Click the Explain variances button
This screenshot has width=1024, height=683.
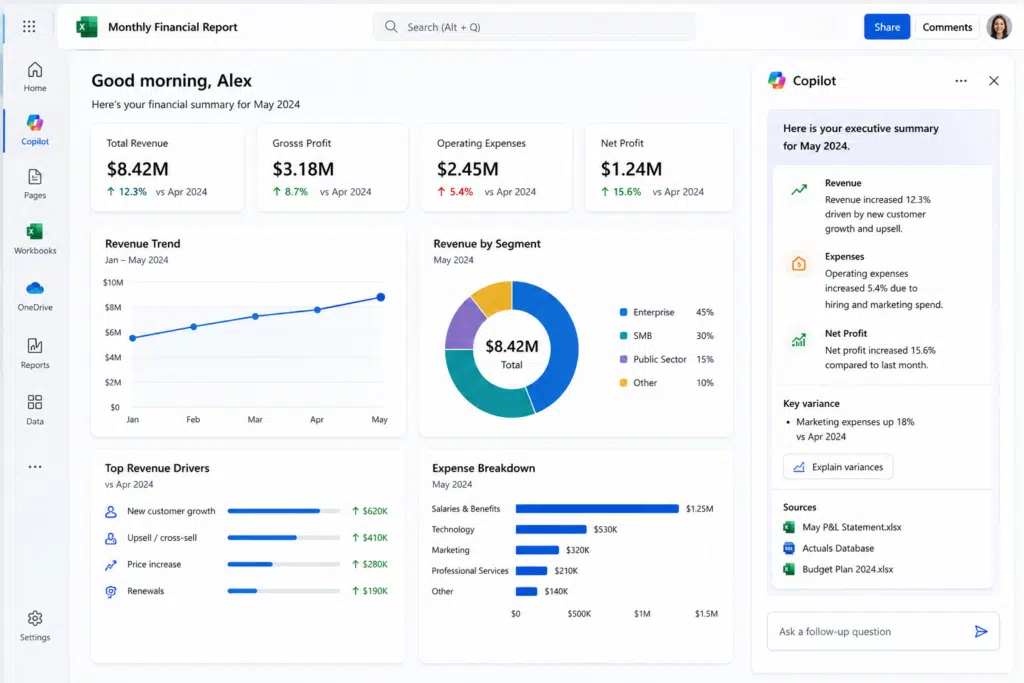[838, 467]
